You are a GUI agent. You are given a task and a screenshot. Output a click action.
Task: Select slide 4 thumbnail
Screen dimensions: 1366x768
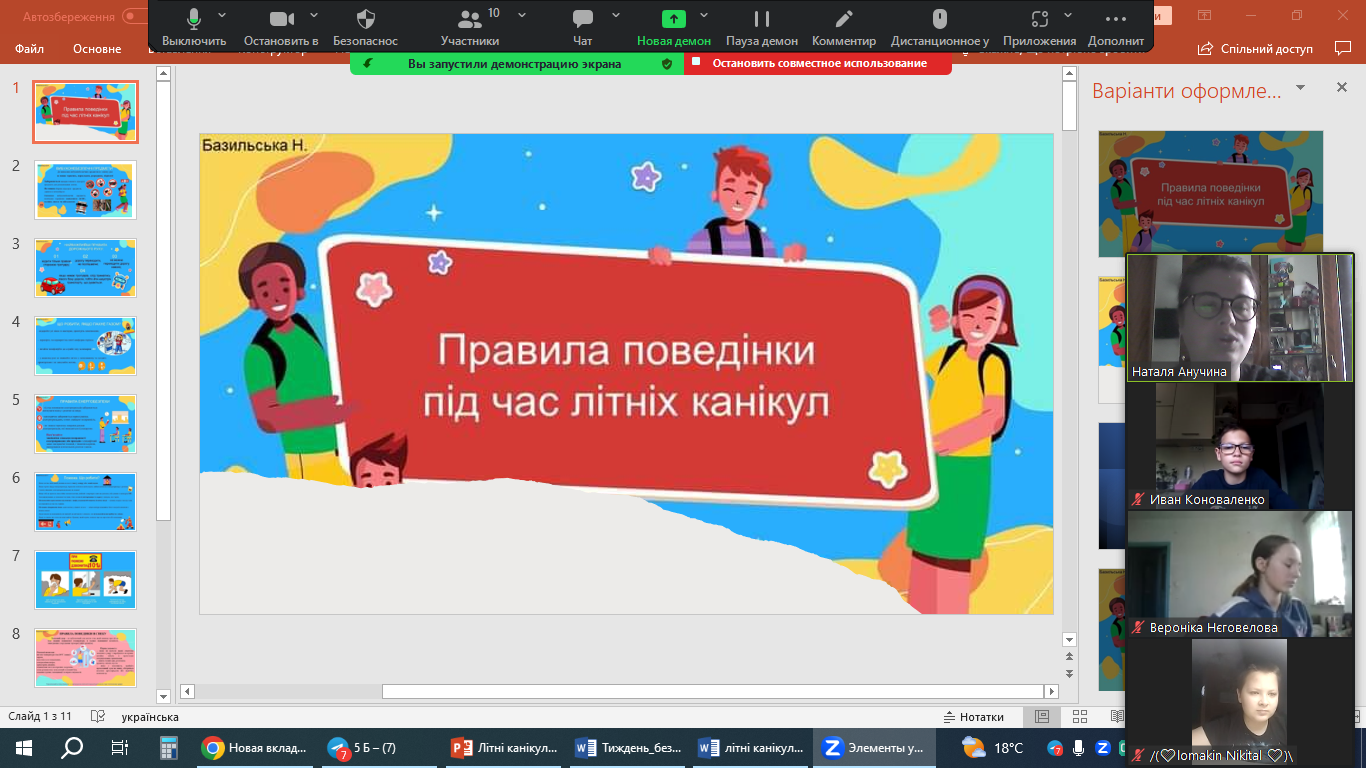click(x=86, y=346)
